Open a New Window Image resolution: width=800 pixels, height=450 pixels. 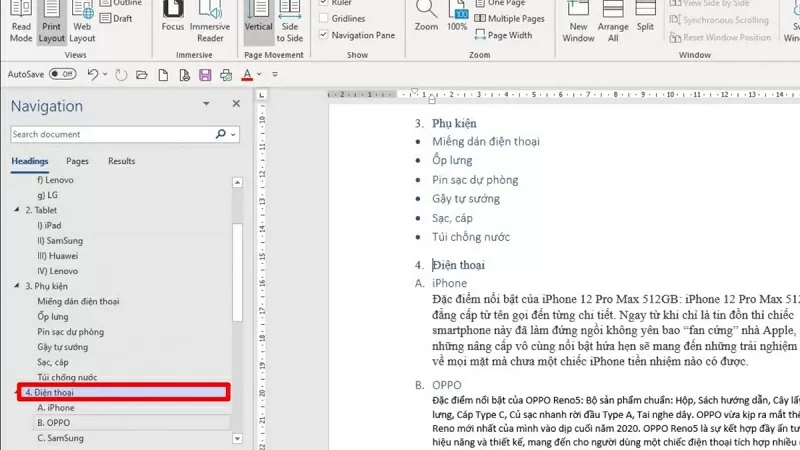tap(578, 22)
